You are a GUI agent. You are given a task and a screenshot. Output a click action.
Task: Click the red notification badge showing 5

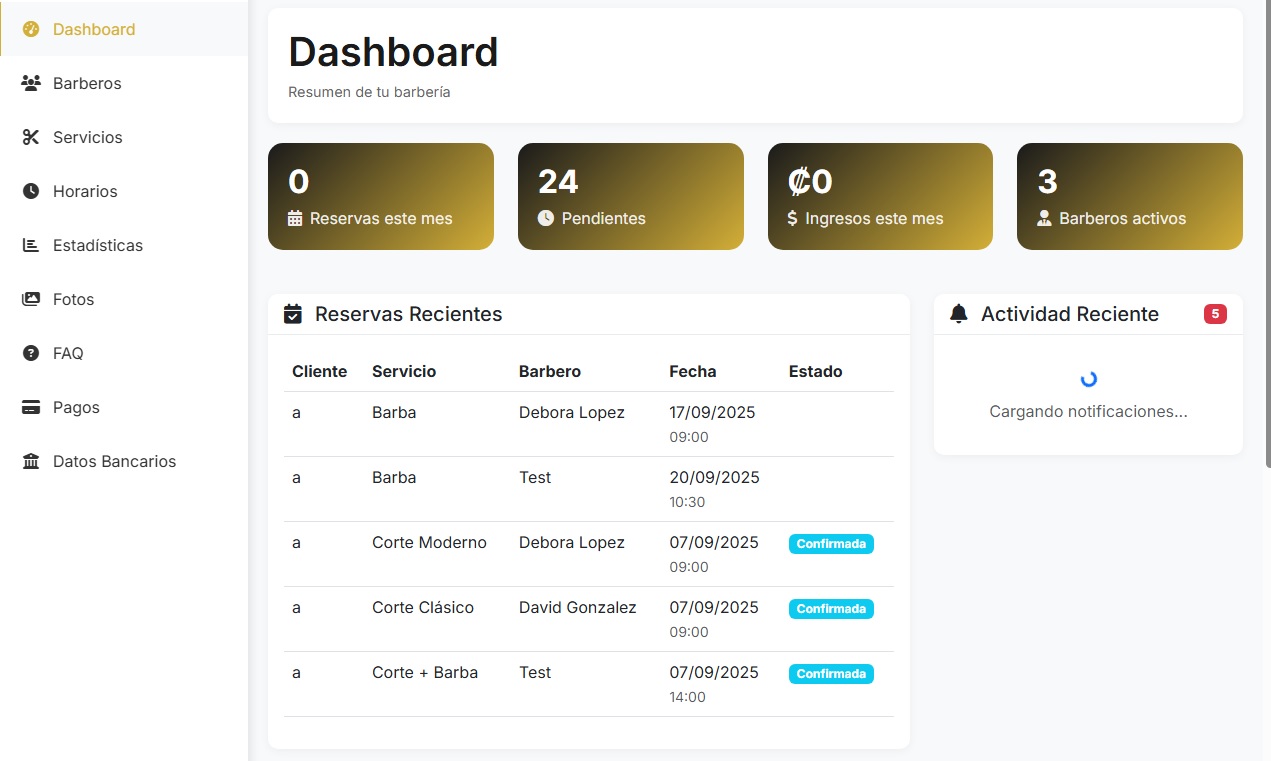pos(1215,314)
